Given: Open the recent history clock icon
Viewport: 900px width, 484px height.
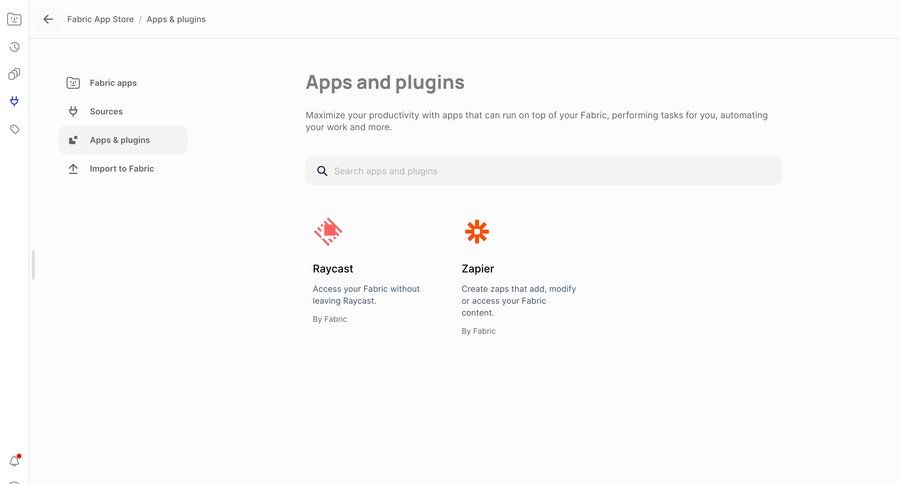Looking at the screenshot, I should click(x=14, y=46).
